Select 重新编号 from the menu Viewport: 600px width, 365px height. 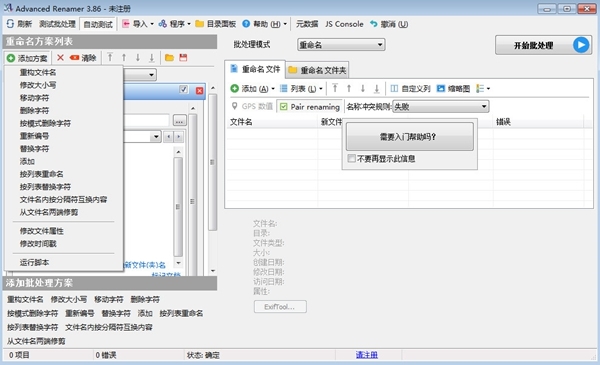pyautogui.click(x=64, y=136)
